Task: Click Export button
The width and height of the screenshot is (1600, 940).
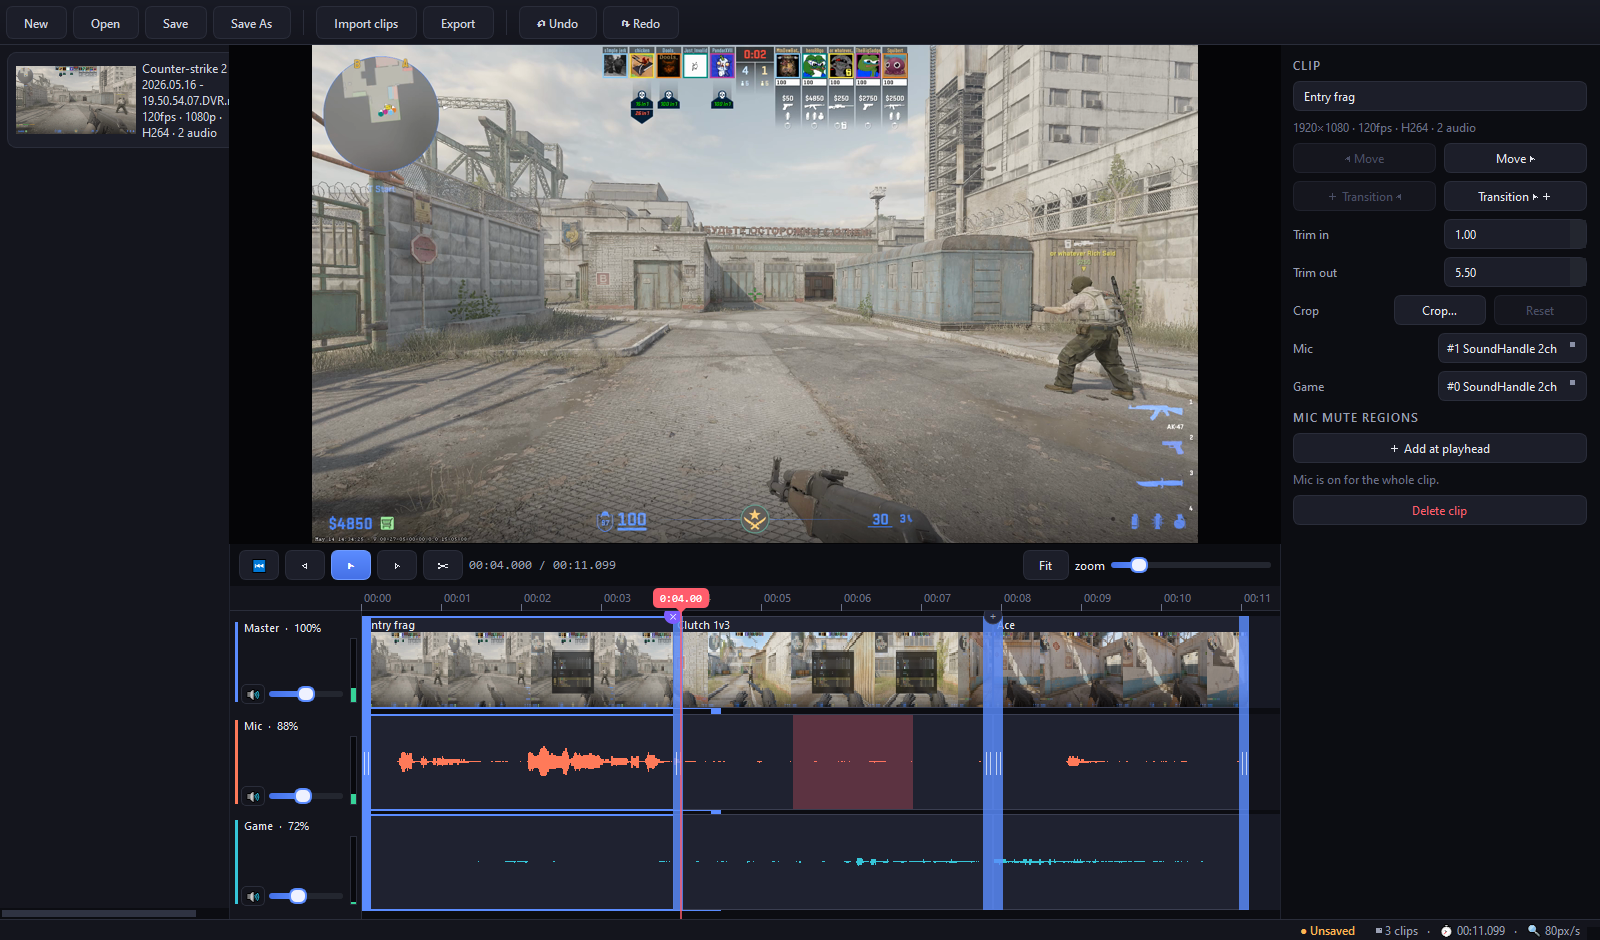Action: pyautogui.click(x=458, y=23)
